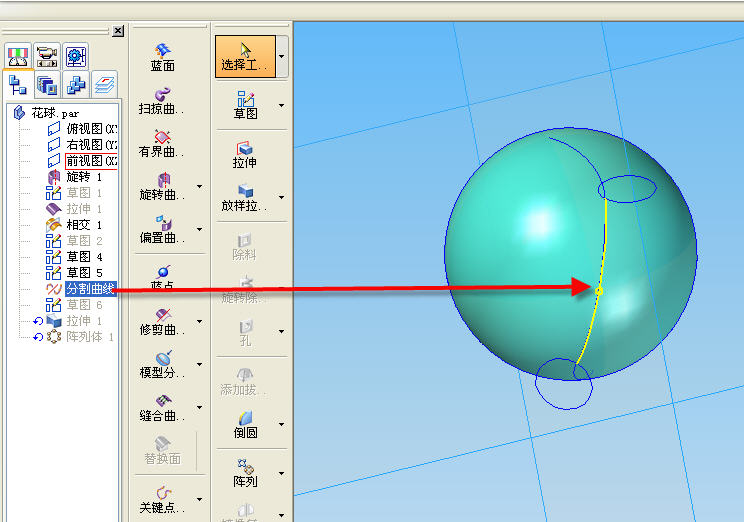The height and width of the screenshot is (522, 744).
Task: Expand the 放样拉 dropdown arrow
Action: [x=282, y=197]
